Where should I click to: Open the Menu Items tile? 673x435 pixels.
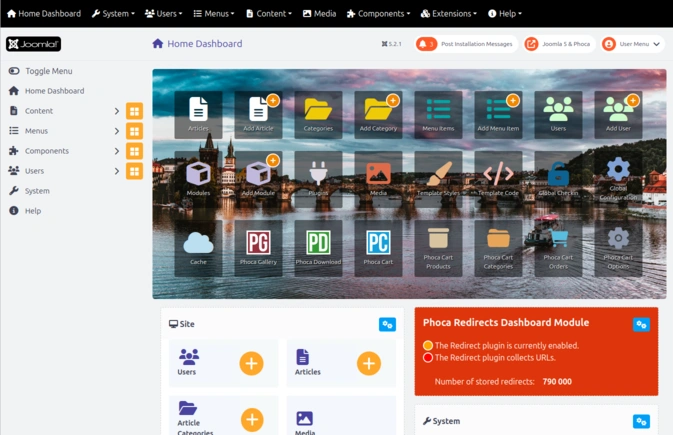point(438,115)
